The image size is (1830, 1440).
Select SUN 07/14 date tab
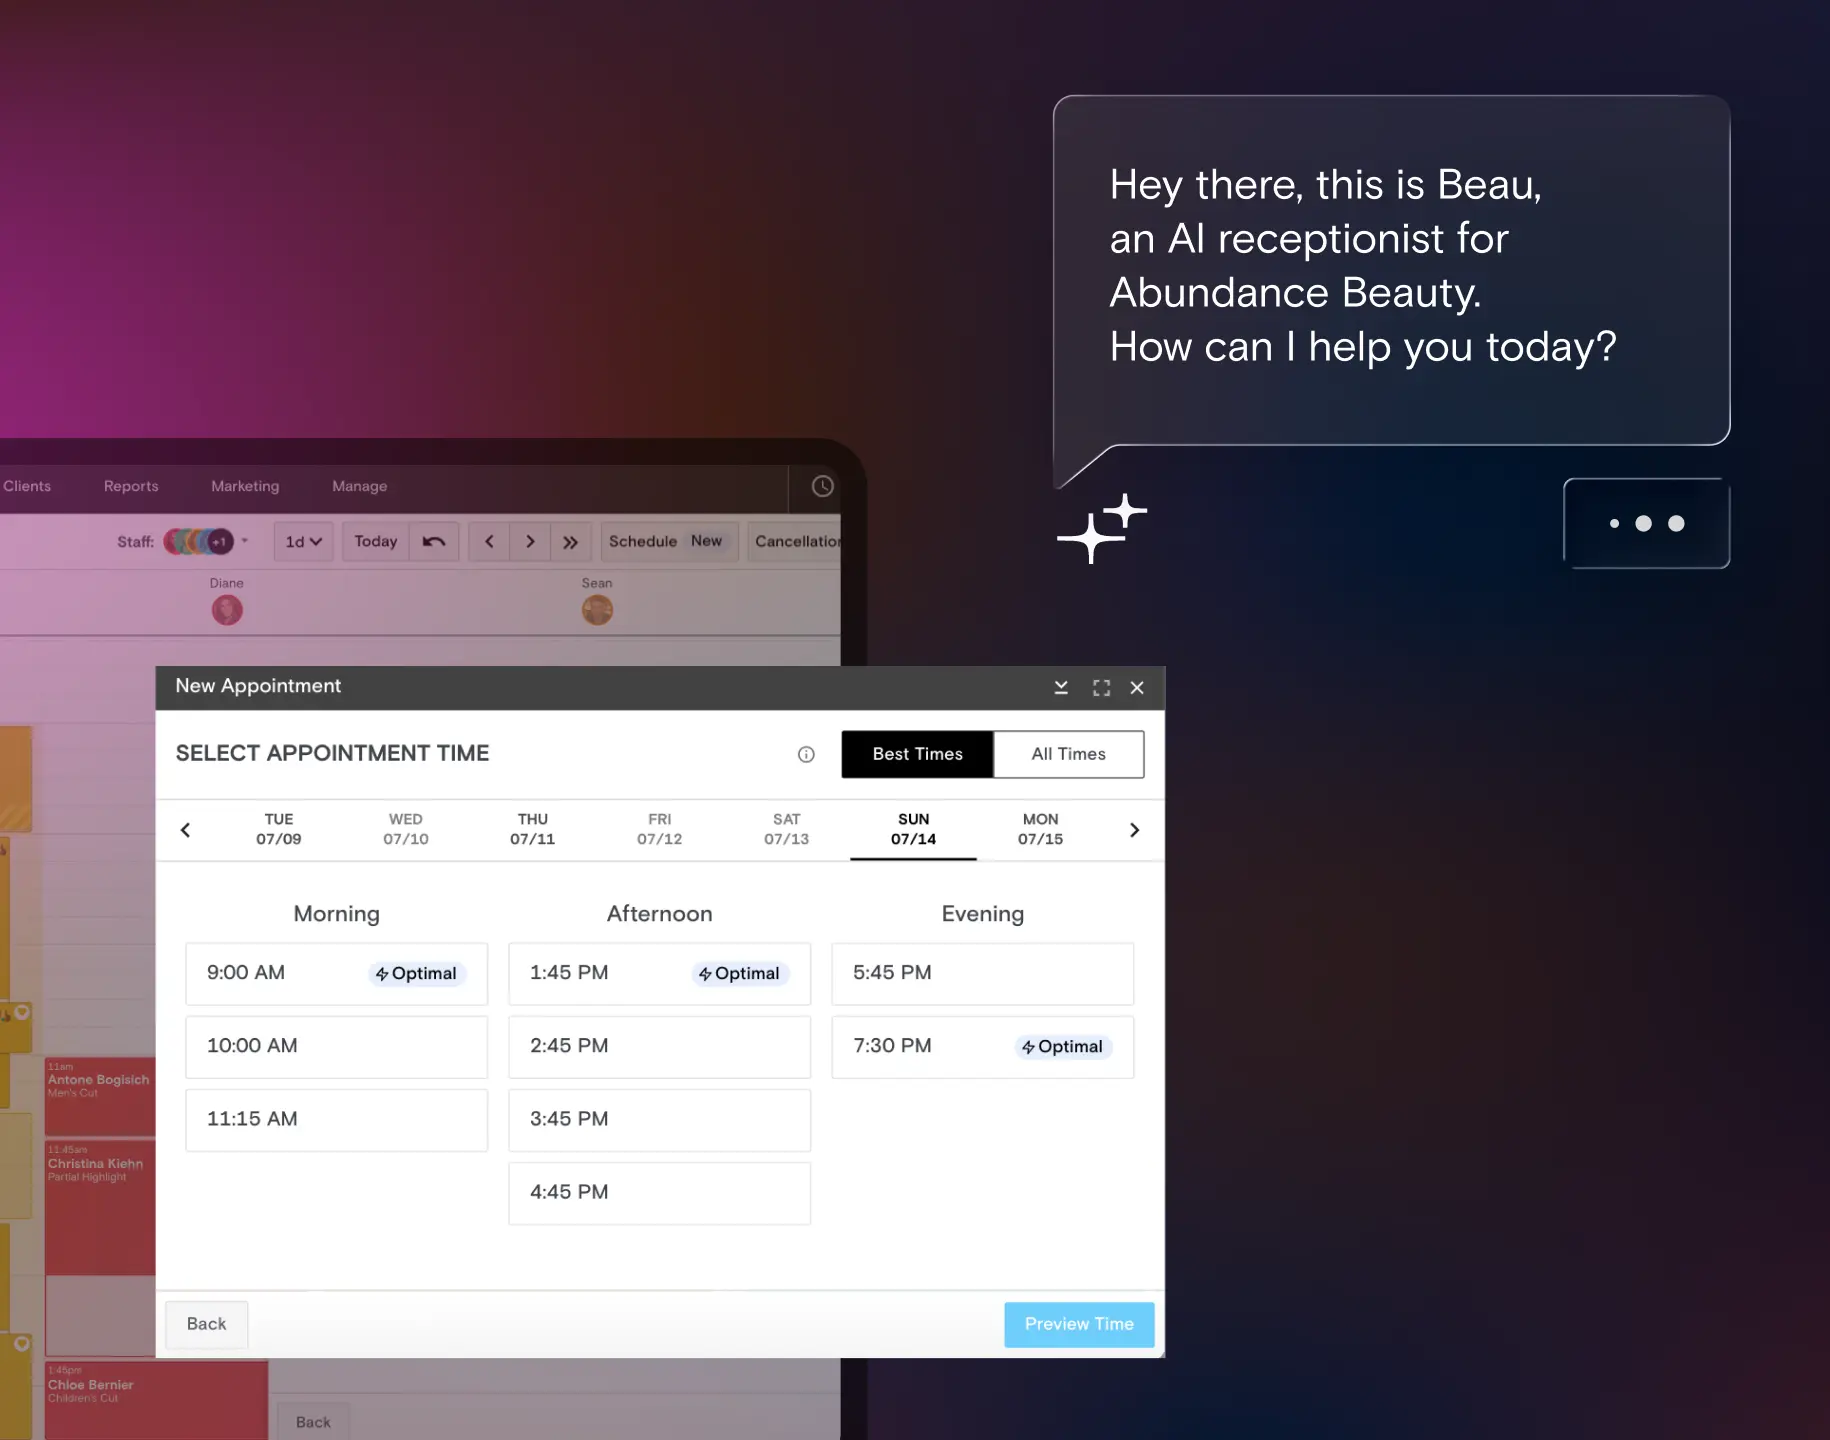tap(914, 829)
